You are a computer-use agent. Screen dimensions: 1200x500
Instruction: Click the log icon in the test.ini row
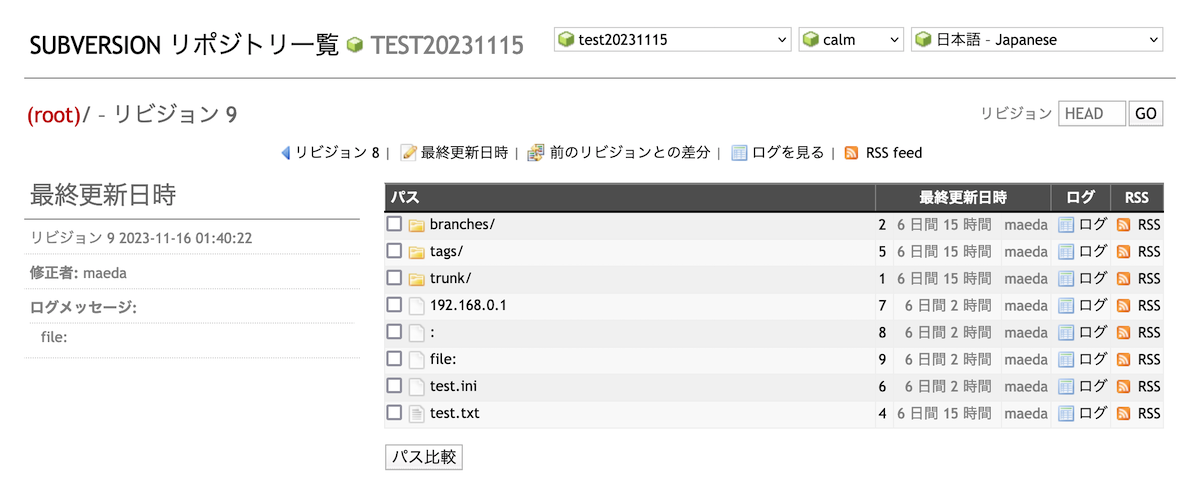click(1066, 386)
